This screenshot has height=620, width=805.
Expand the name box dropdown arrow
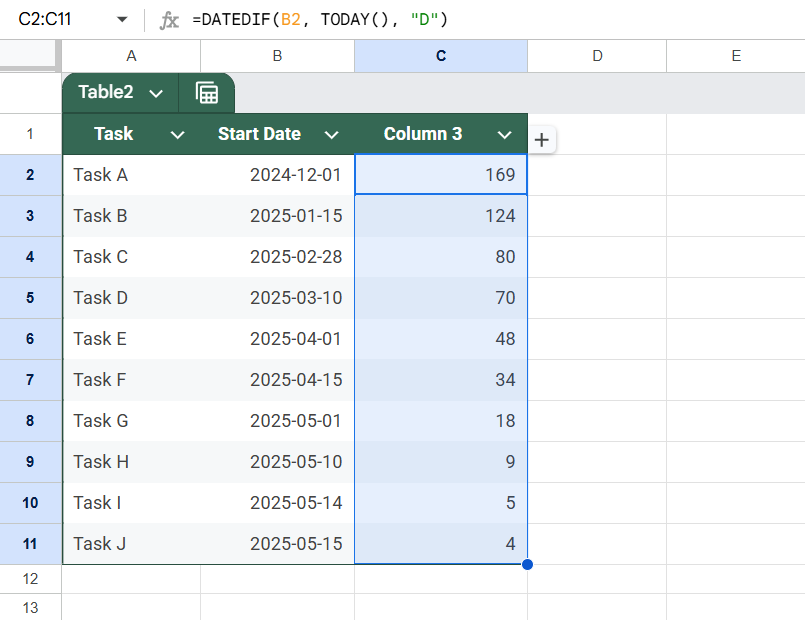[122, 20]
